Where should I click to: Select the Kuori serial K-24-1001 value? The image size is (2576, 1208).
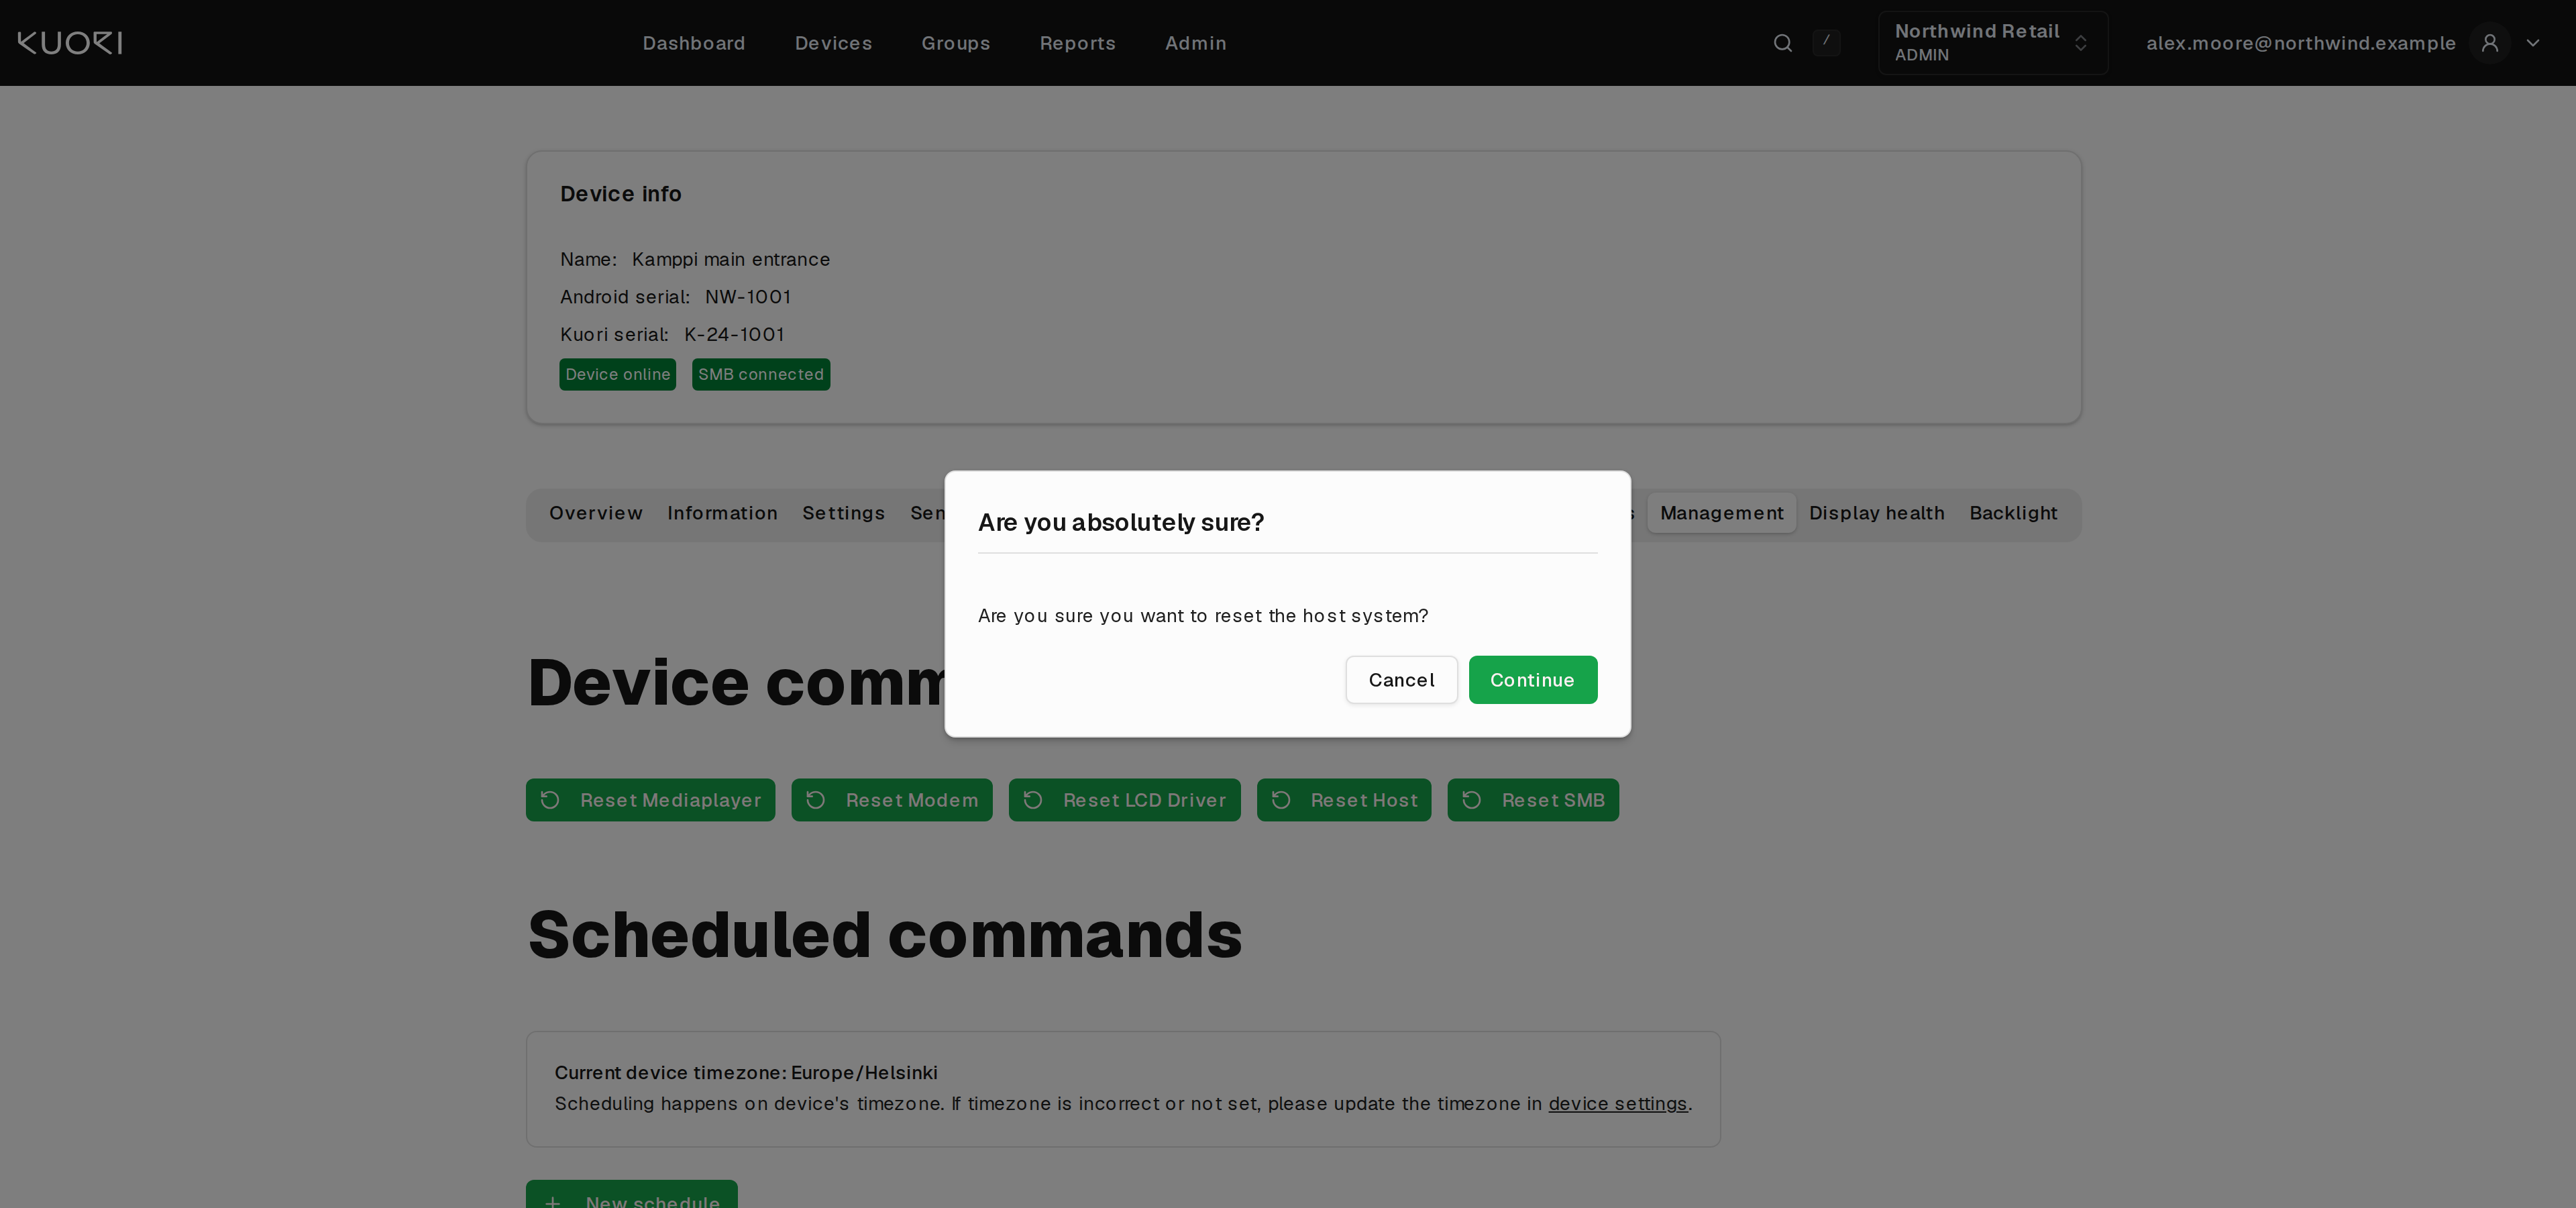point(733,335)
